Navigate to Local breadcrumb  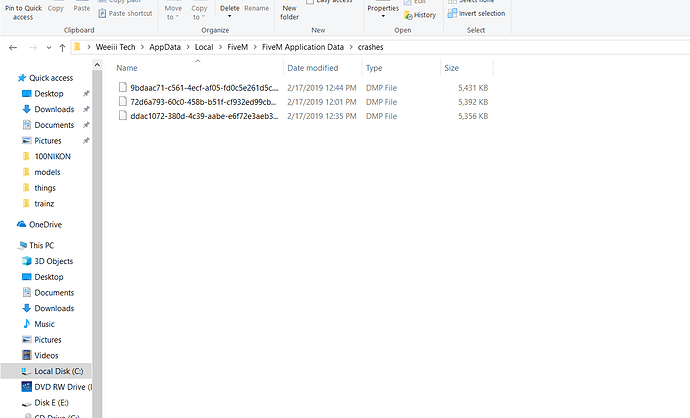point(204,47)
